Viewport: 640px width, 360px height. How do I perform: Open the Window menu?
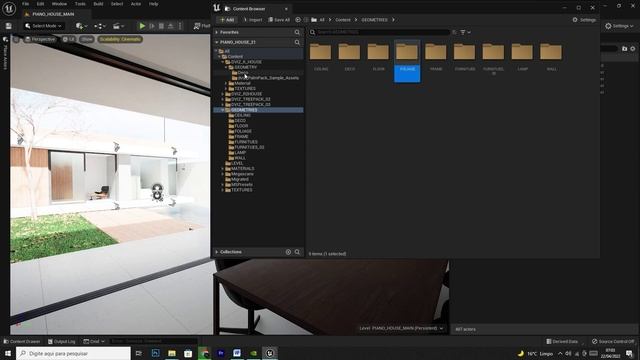59,4
